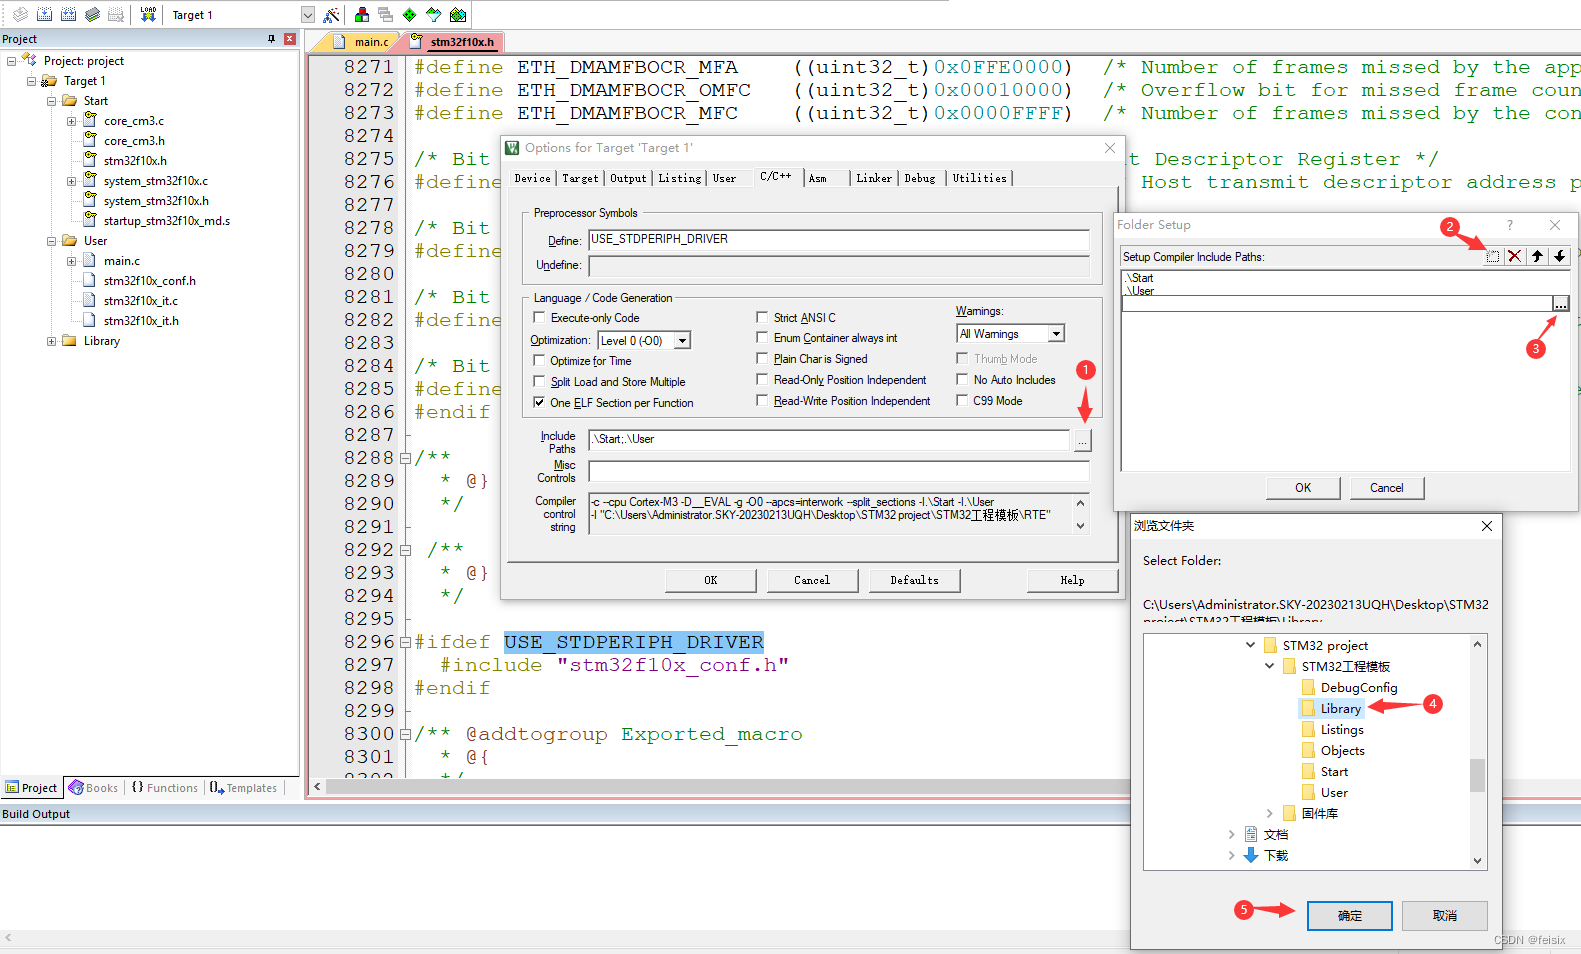The height and width of the screenshot is (954, 1581).
Task: Open the Functions tab at panel bottom
Action: coord(165,788)
